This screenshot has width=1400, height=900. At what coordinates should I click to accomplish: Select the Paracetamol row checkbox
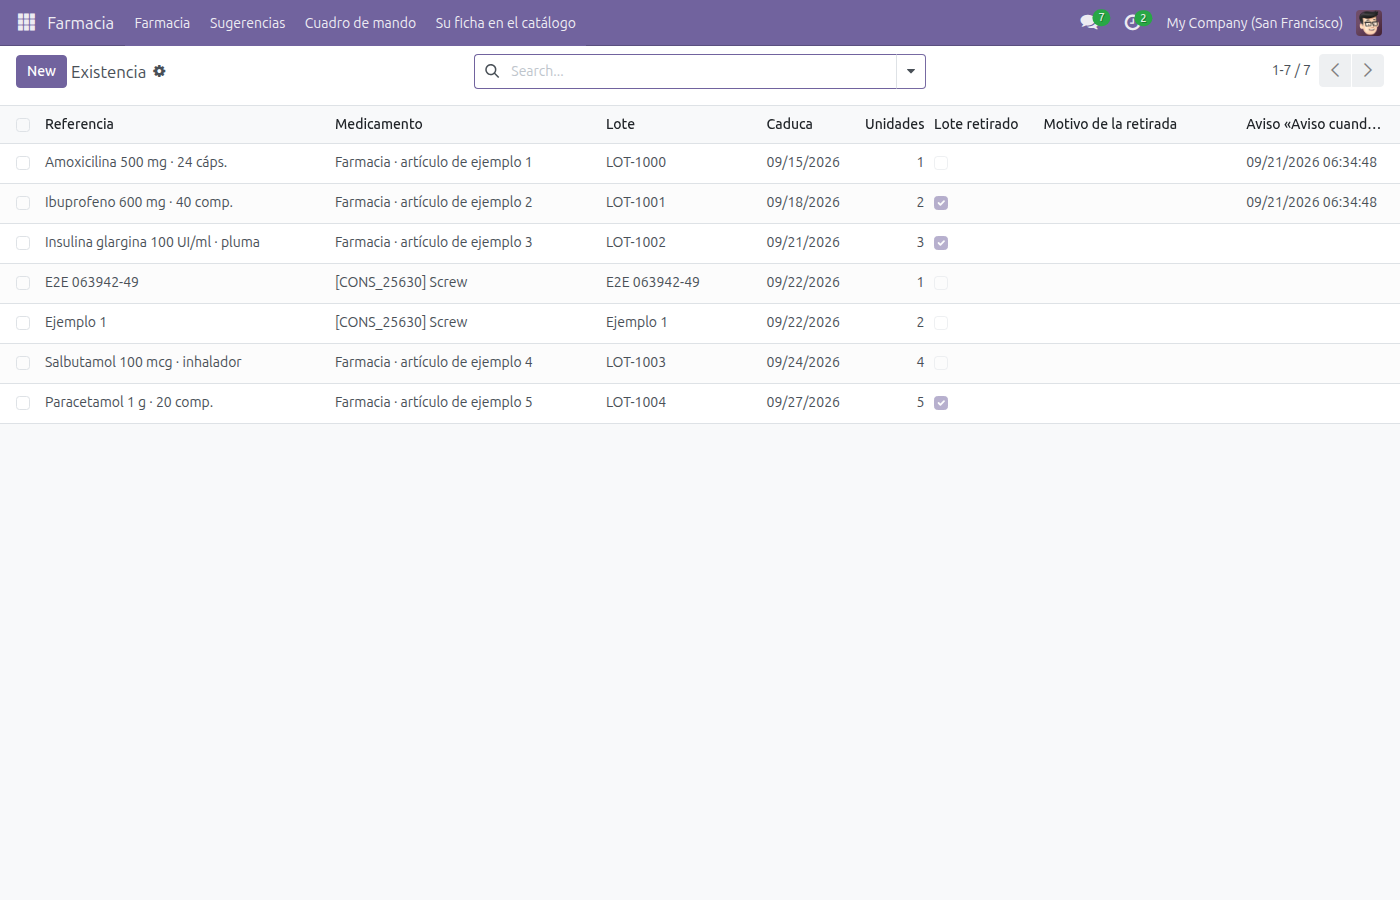coord(23,403)
